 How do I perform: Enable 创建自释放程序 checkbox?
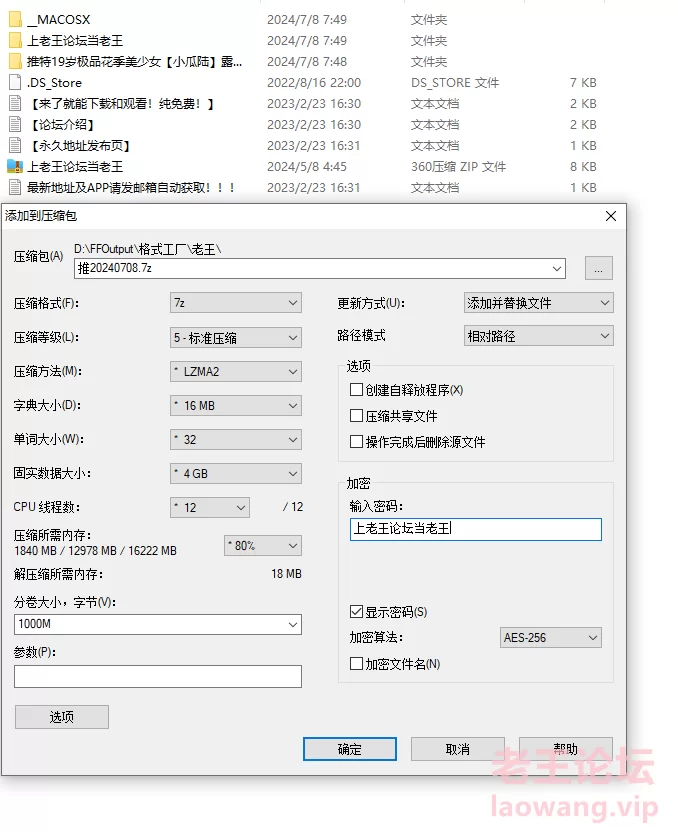(x=357, y=390)
